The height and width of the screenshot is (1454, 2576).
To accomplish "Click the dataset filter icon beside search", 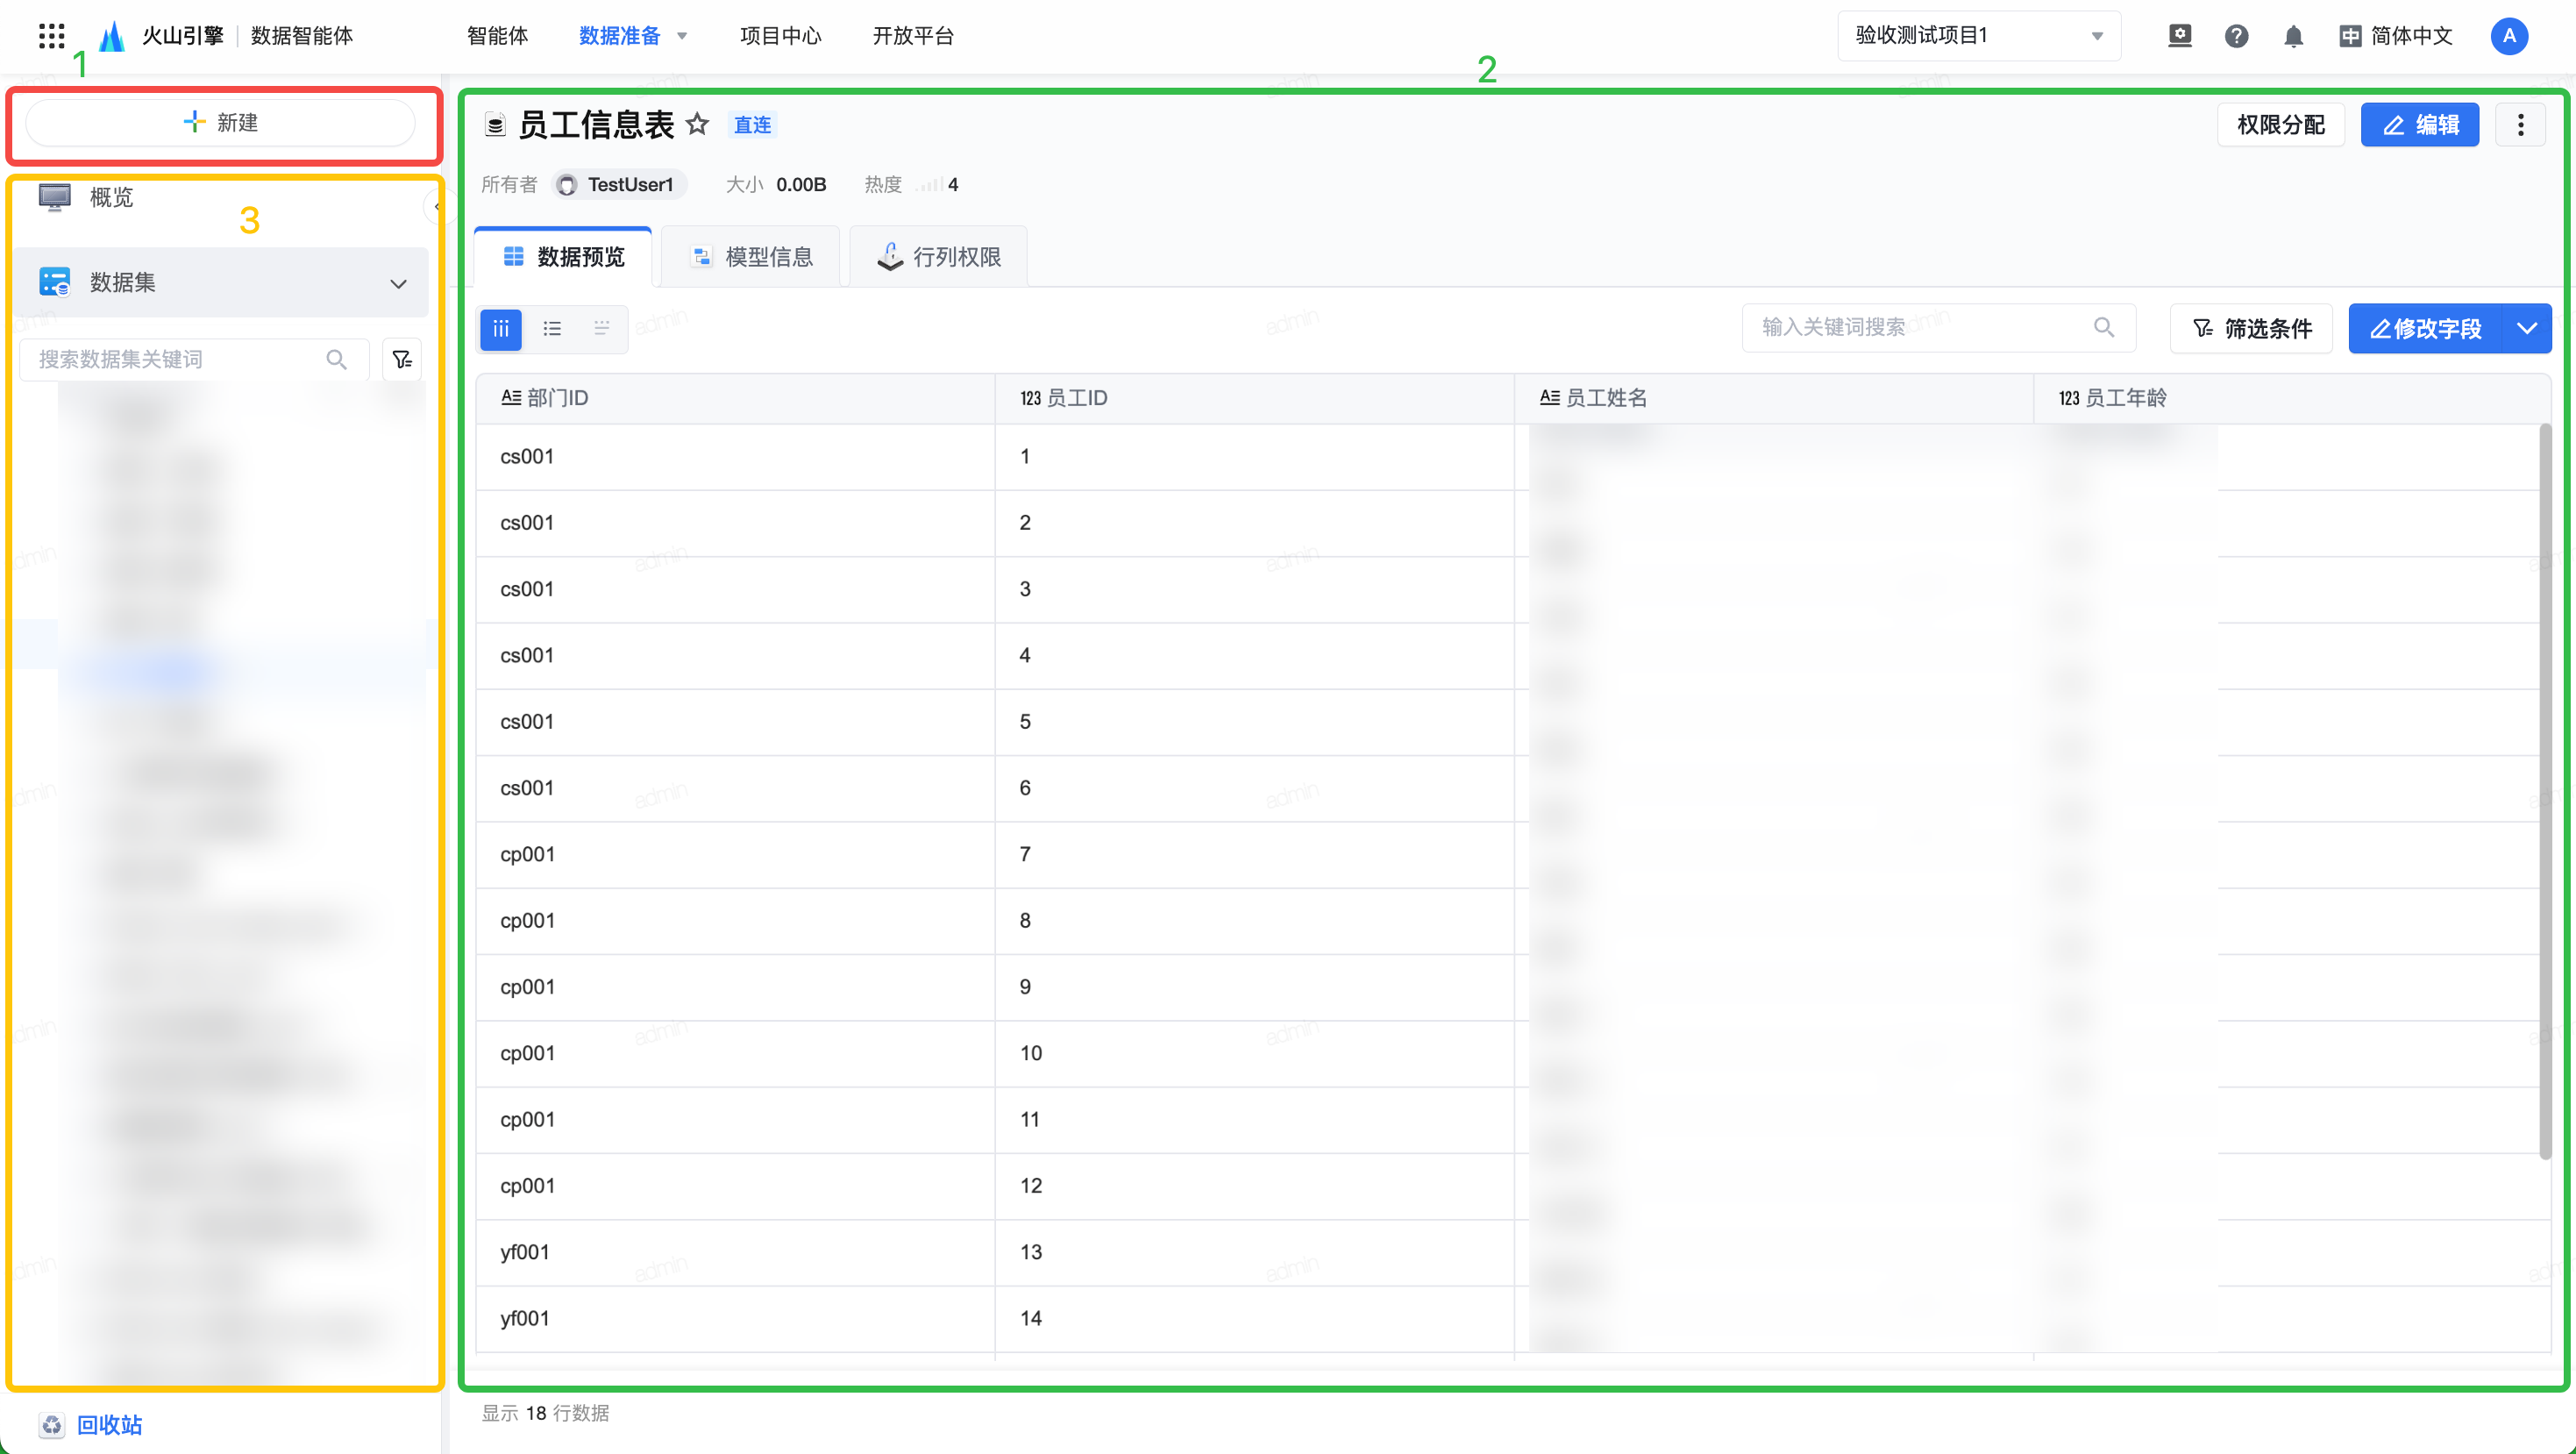I will click(x=402, y=359).
